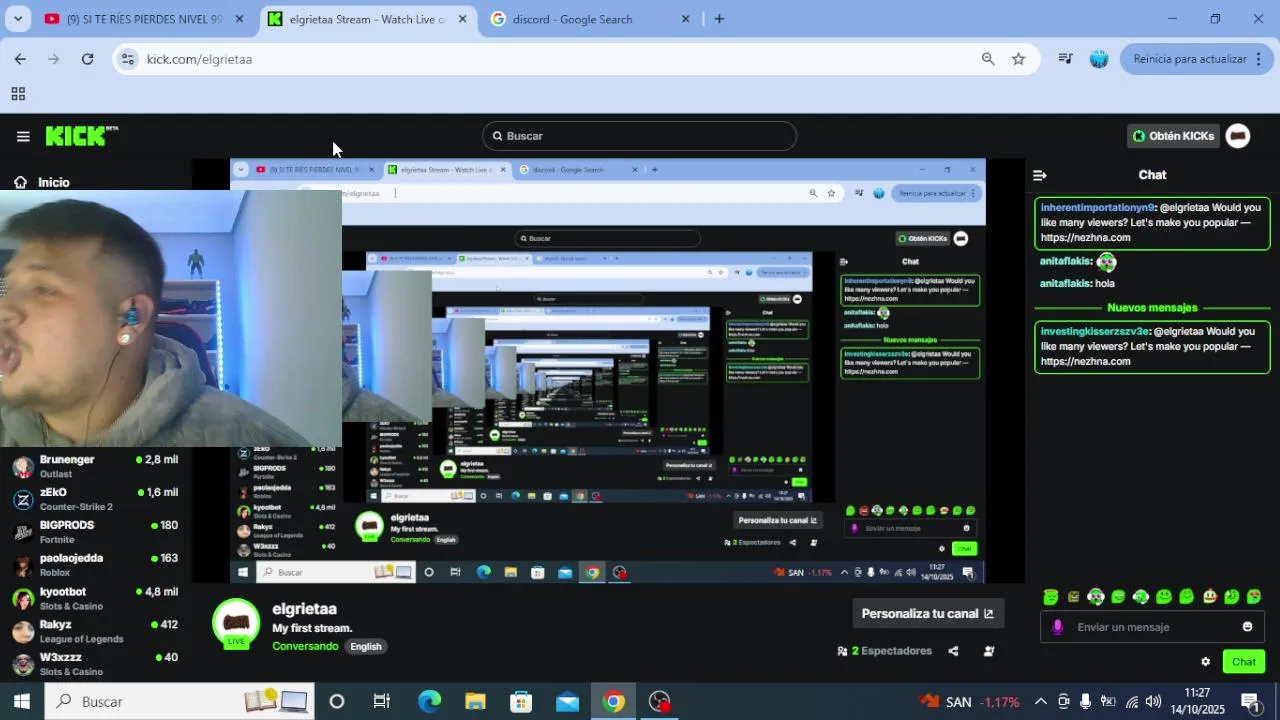Open Microsoft Edge from the taskbar
Image resolution: width=1280 pixels, height=720 pixels.
click(x=429, y=702)
